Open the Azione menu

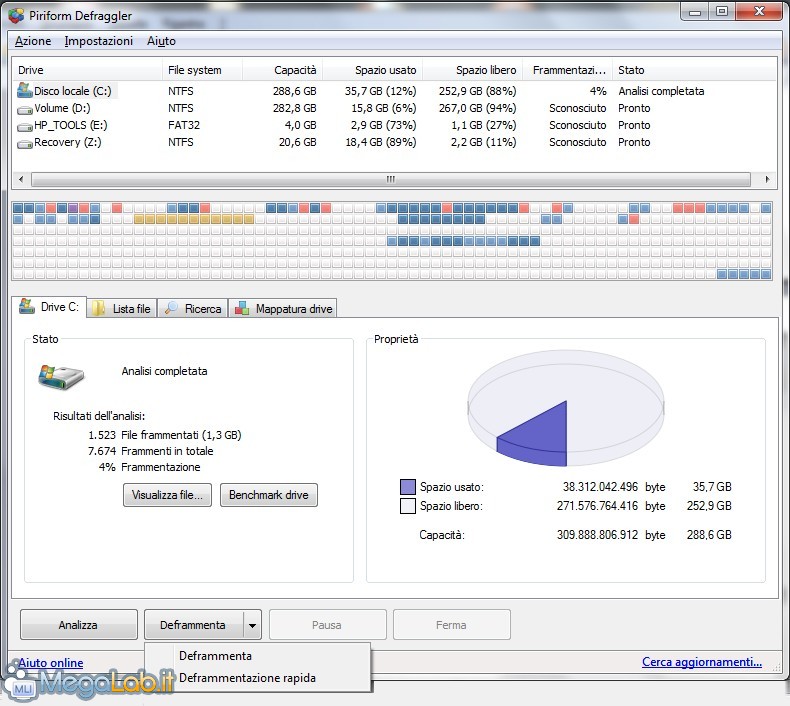(33, 41)
